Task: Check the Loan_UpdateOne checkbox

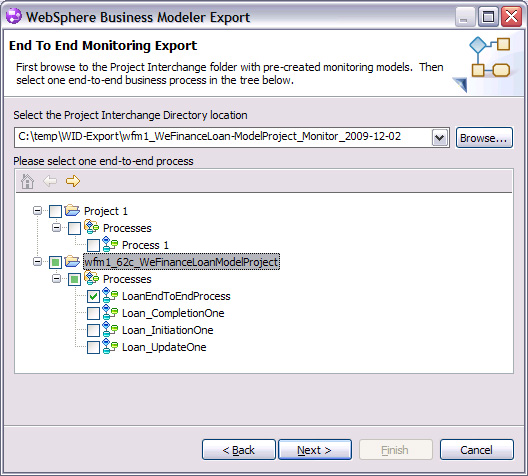Action: tap(93, 347)
